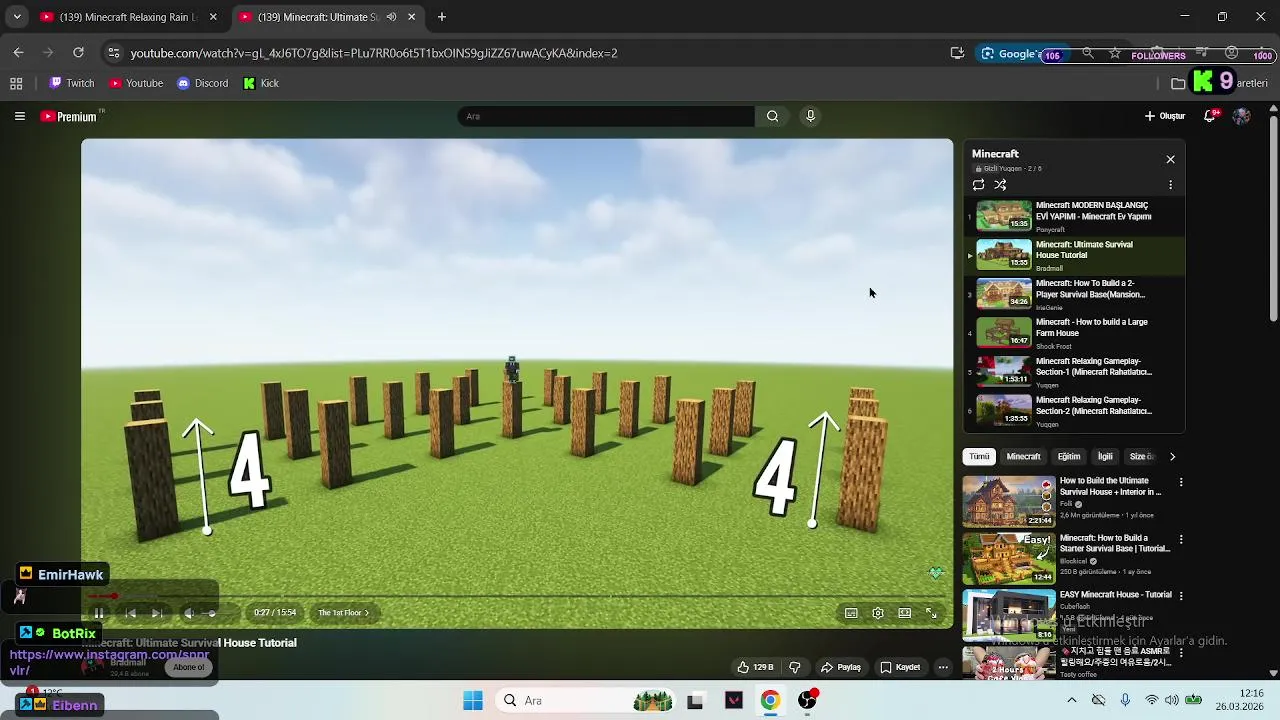Play 'How to build a Large Farm House'
The height and width of the screenshot is (720, 1280).
[x=1075, y=333]
